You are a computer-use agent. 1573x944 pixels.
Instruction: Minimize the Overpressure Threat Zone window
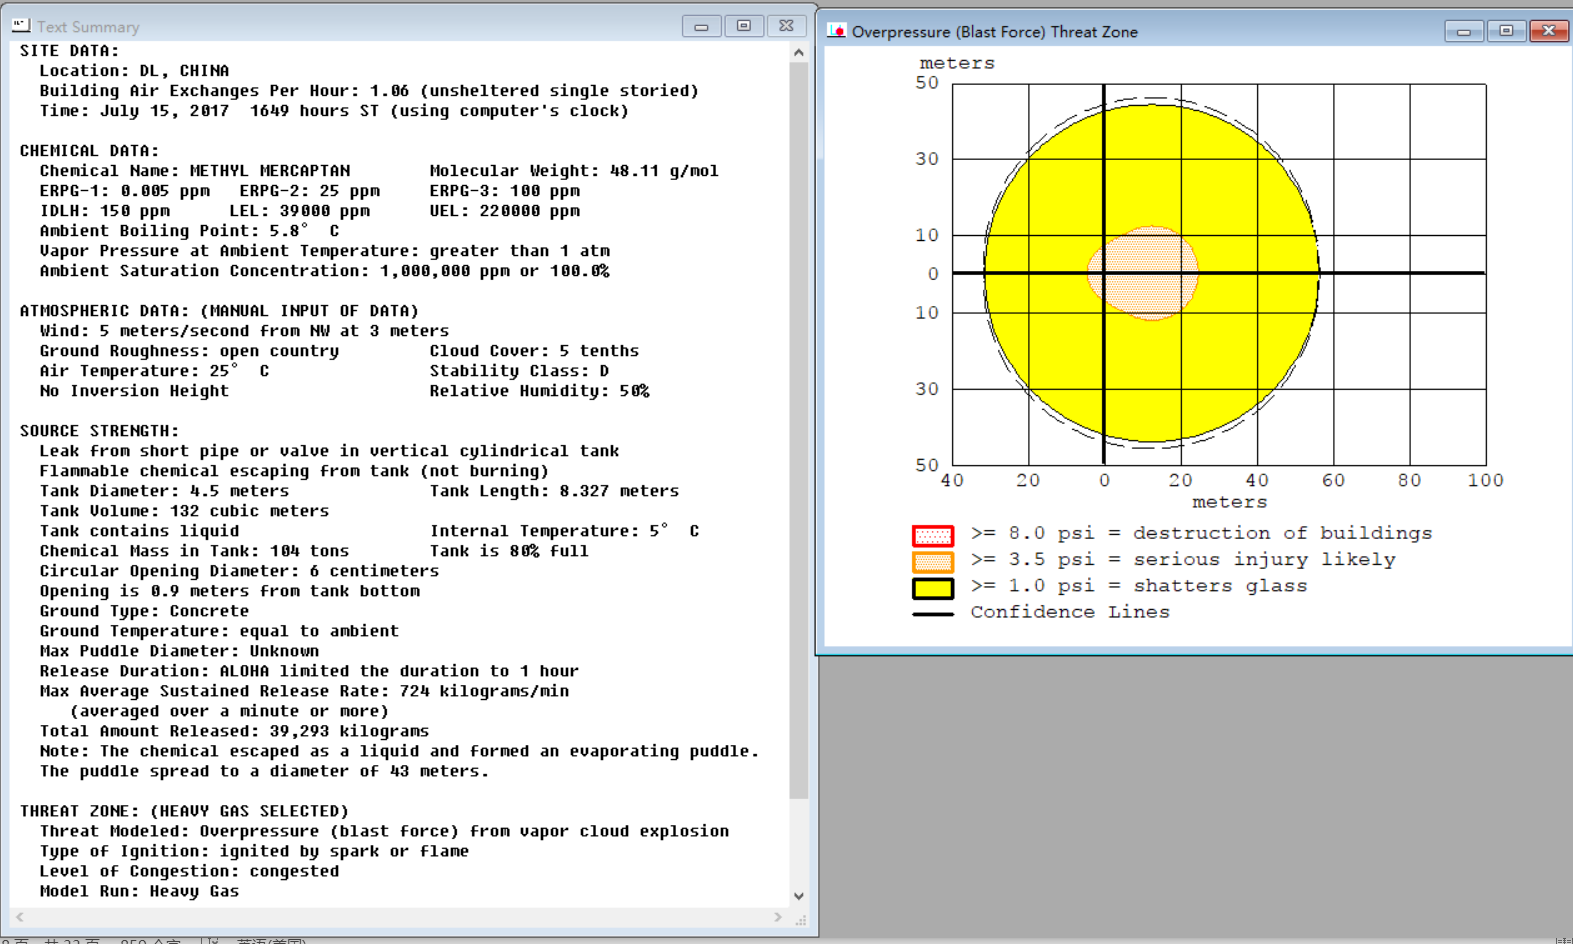pos(1464,31)
